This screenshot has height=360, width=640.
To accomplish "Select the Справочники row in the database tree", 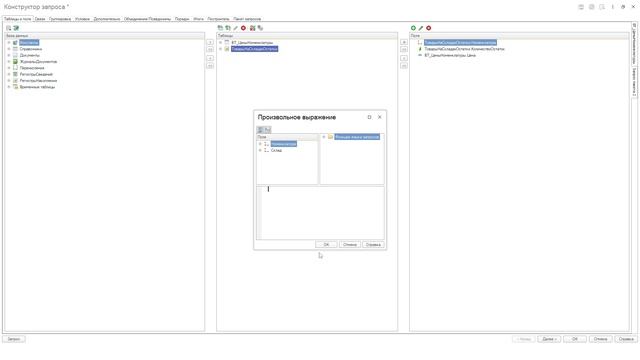I will tap(31, 49).
